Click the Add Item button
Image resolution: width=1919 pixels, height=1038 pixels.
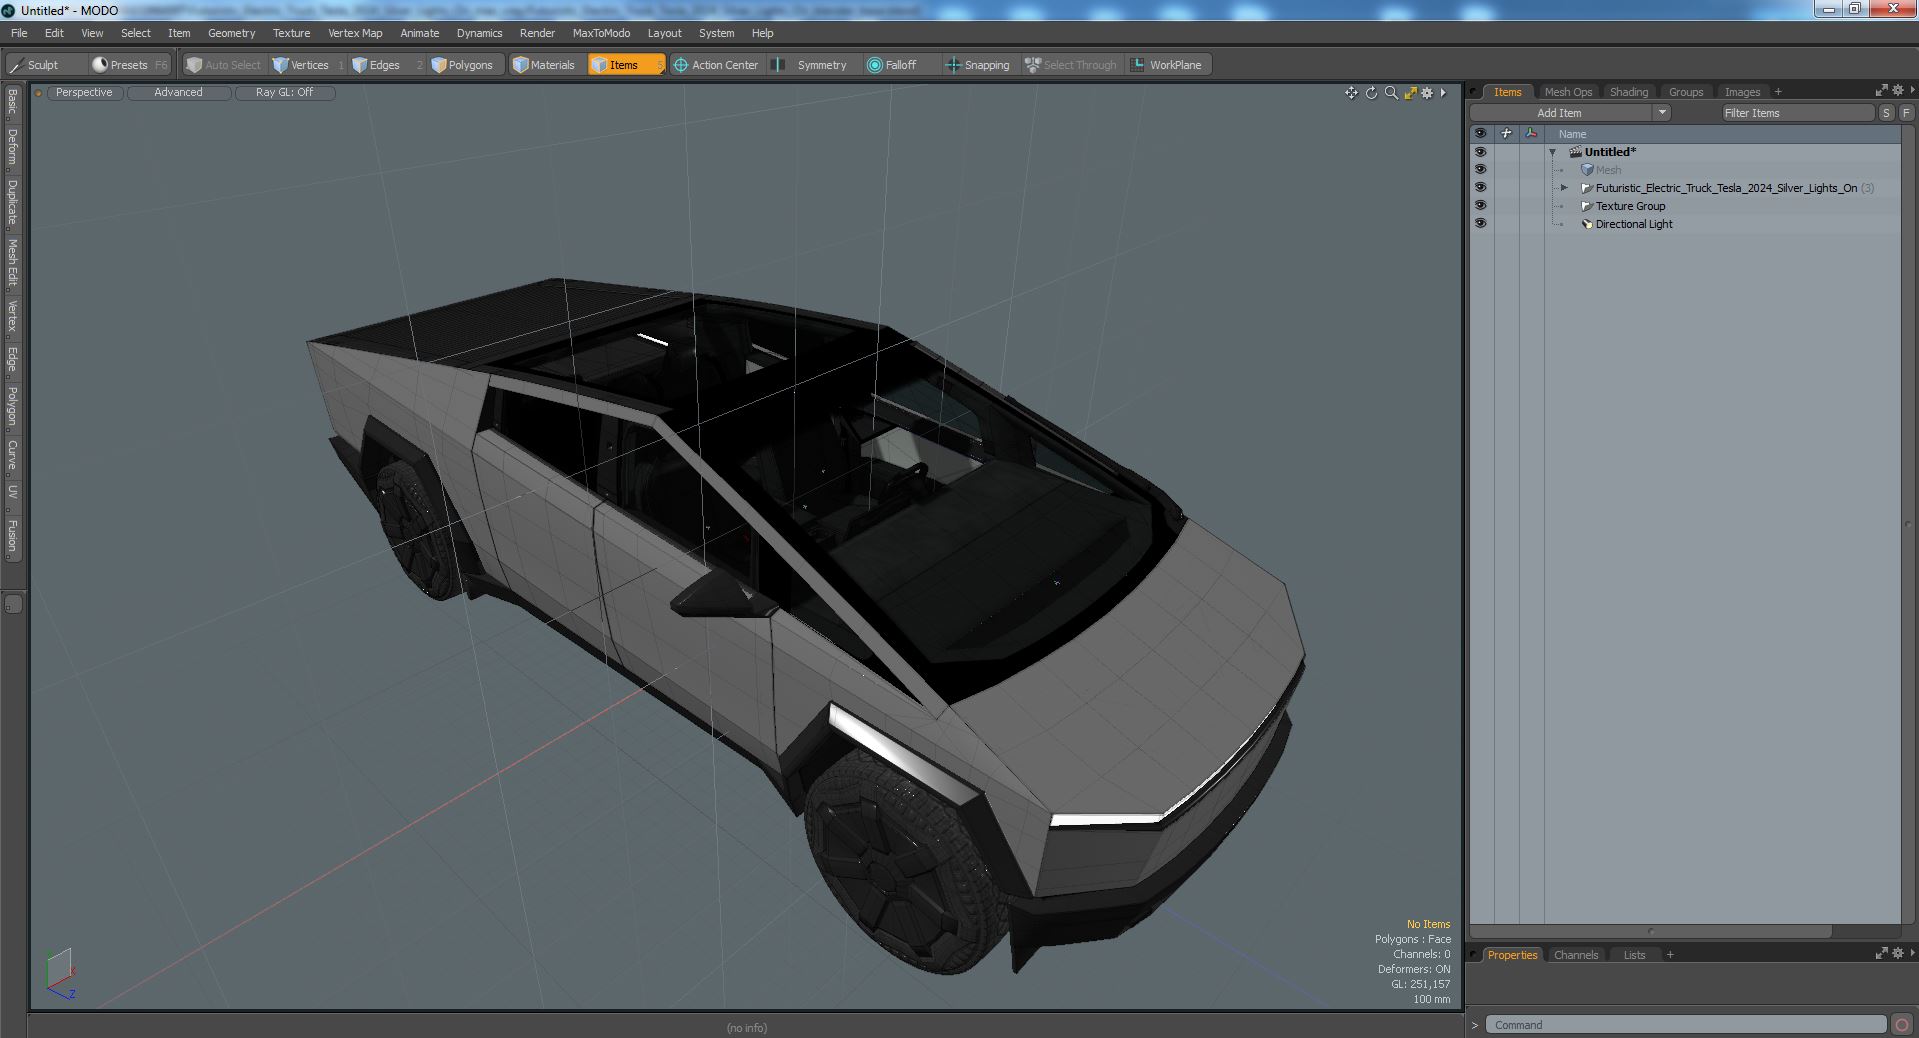click(x=1559, y=113)
